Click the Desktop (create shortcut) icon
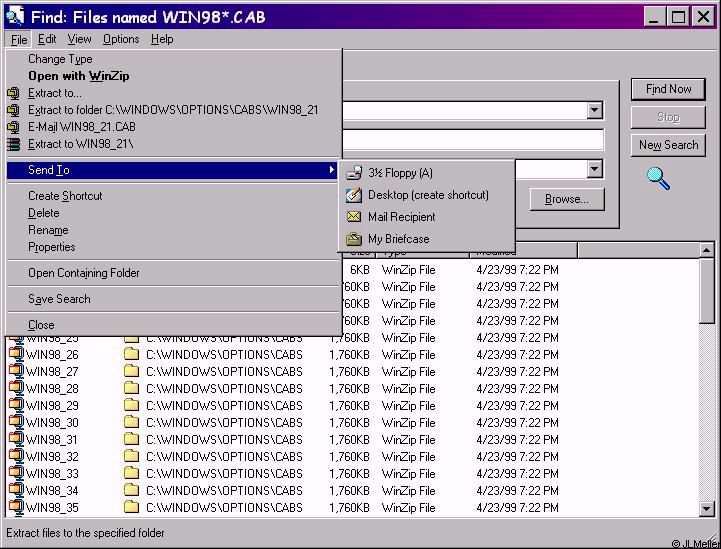The image size is (721, 549). tap(354, 195)
